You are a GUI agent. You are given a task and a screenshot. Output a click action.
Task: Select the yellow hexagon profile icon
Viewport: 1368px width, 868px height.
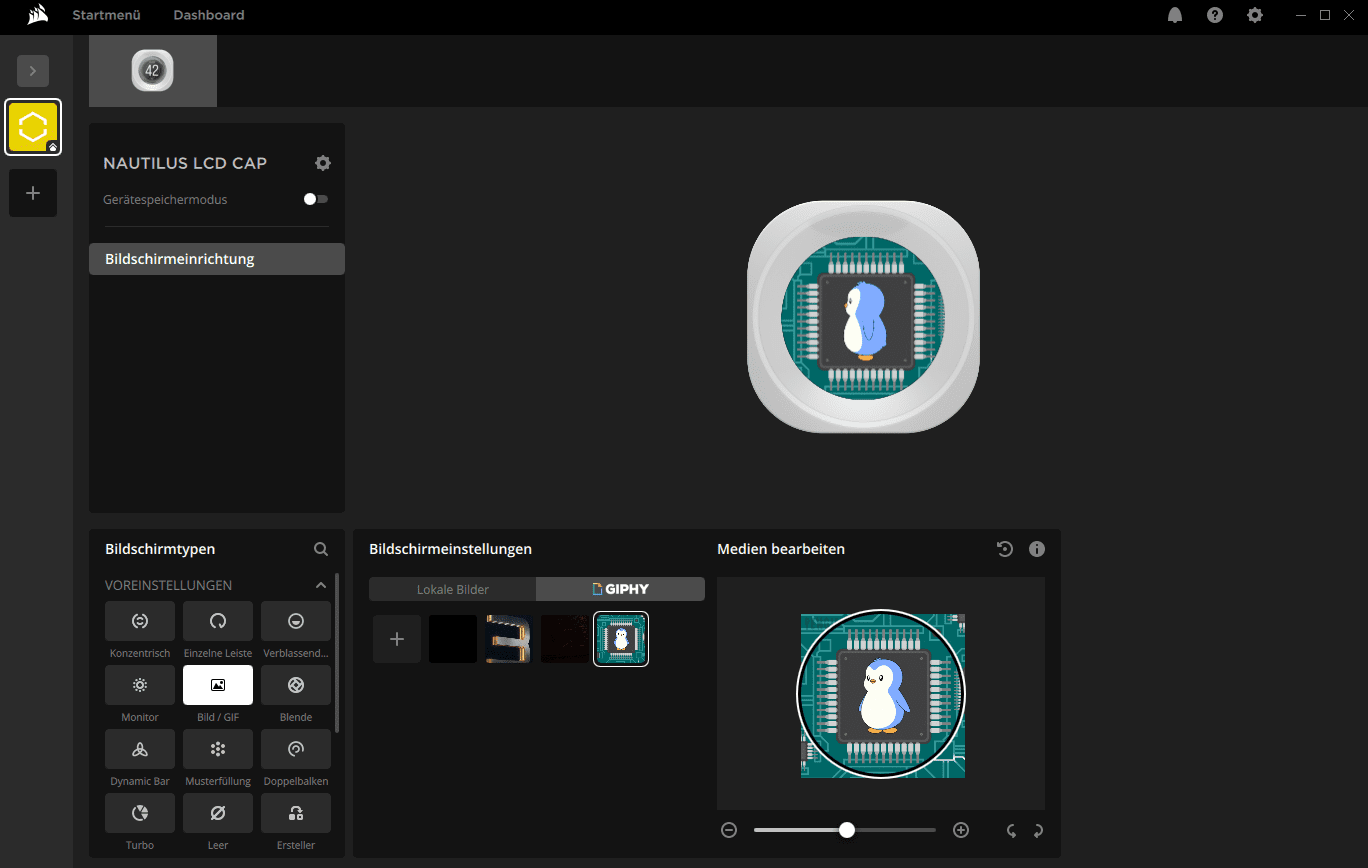pyautogui.click(x=33, y=127)
